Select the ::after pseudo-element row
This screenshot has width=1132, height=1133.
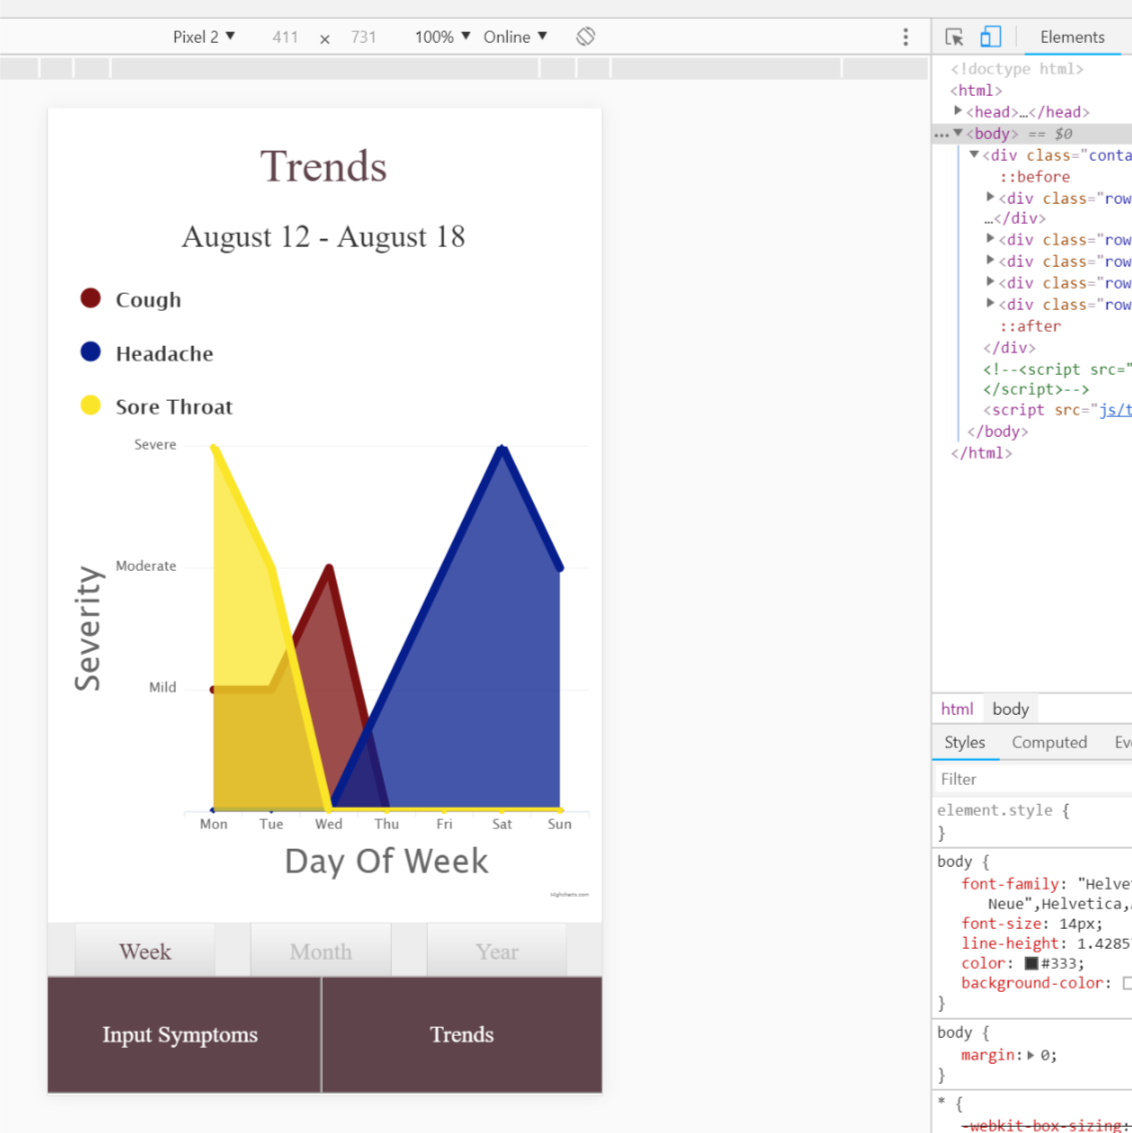(1030, 326)
